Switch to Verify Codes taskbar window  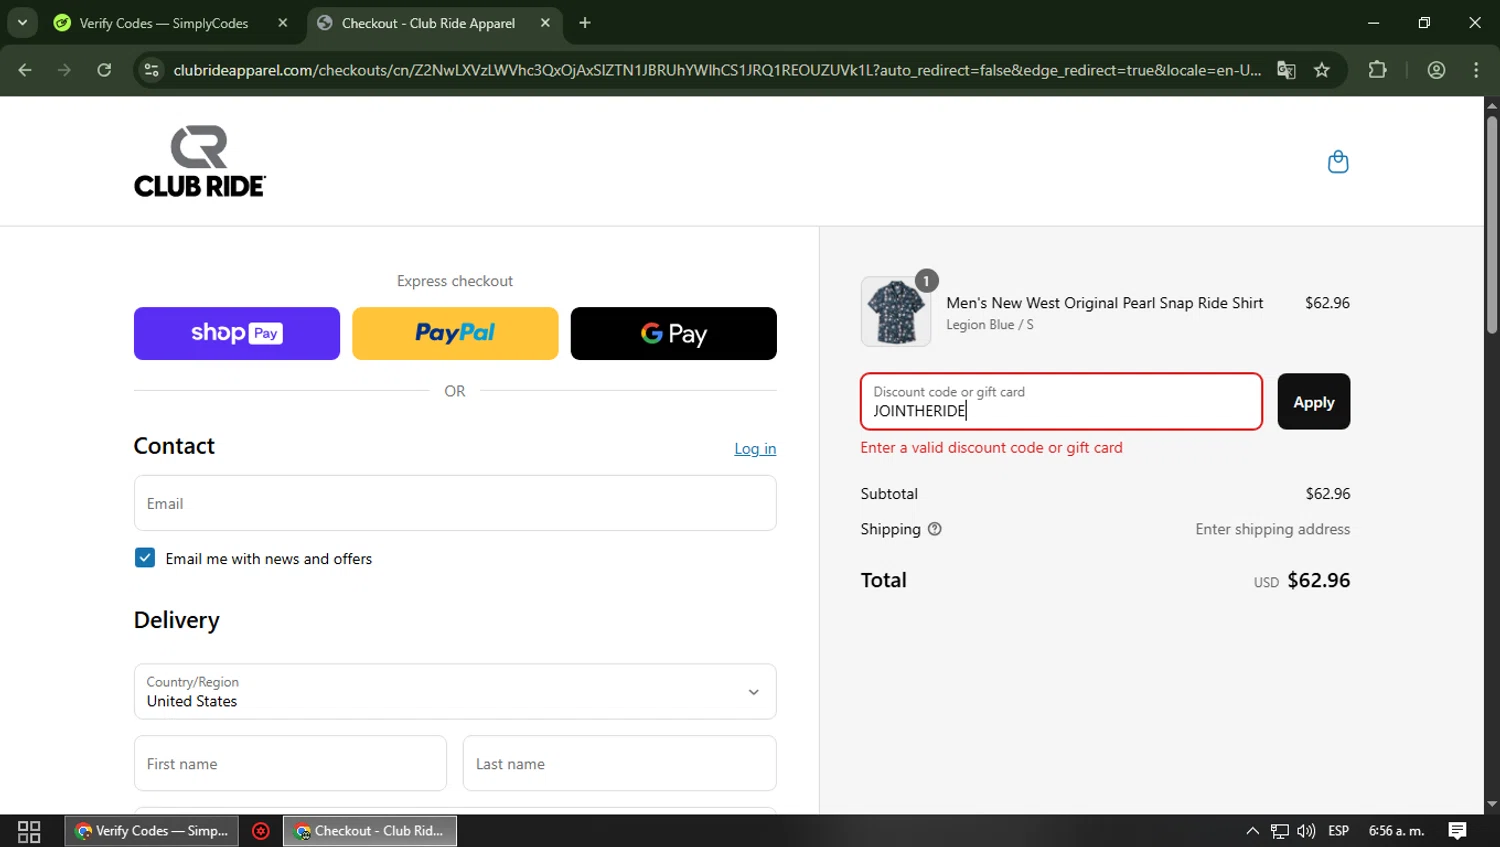152,831
